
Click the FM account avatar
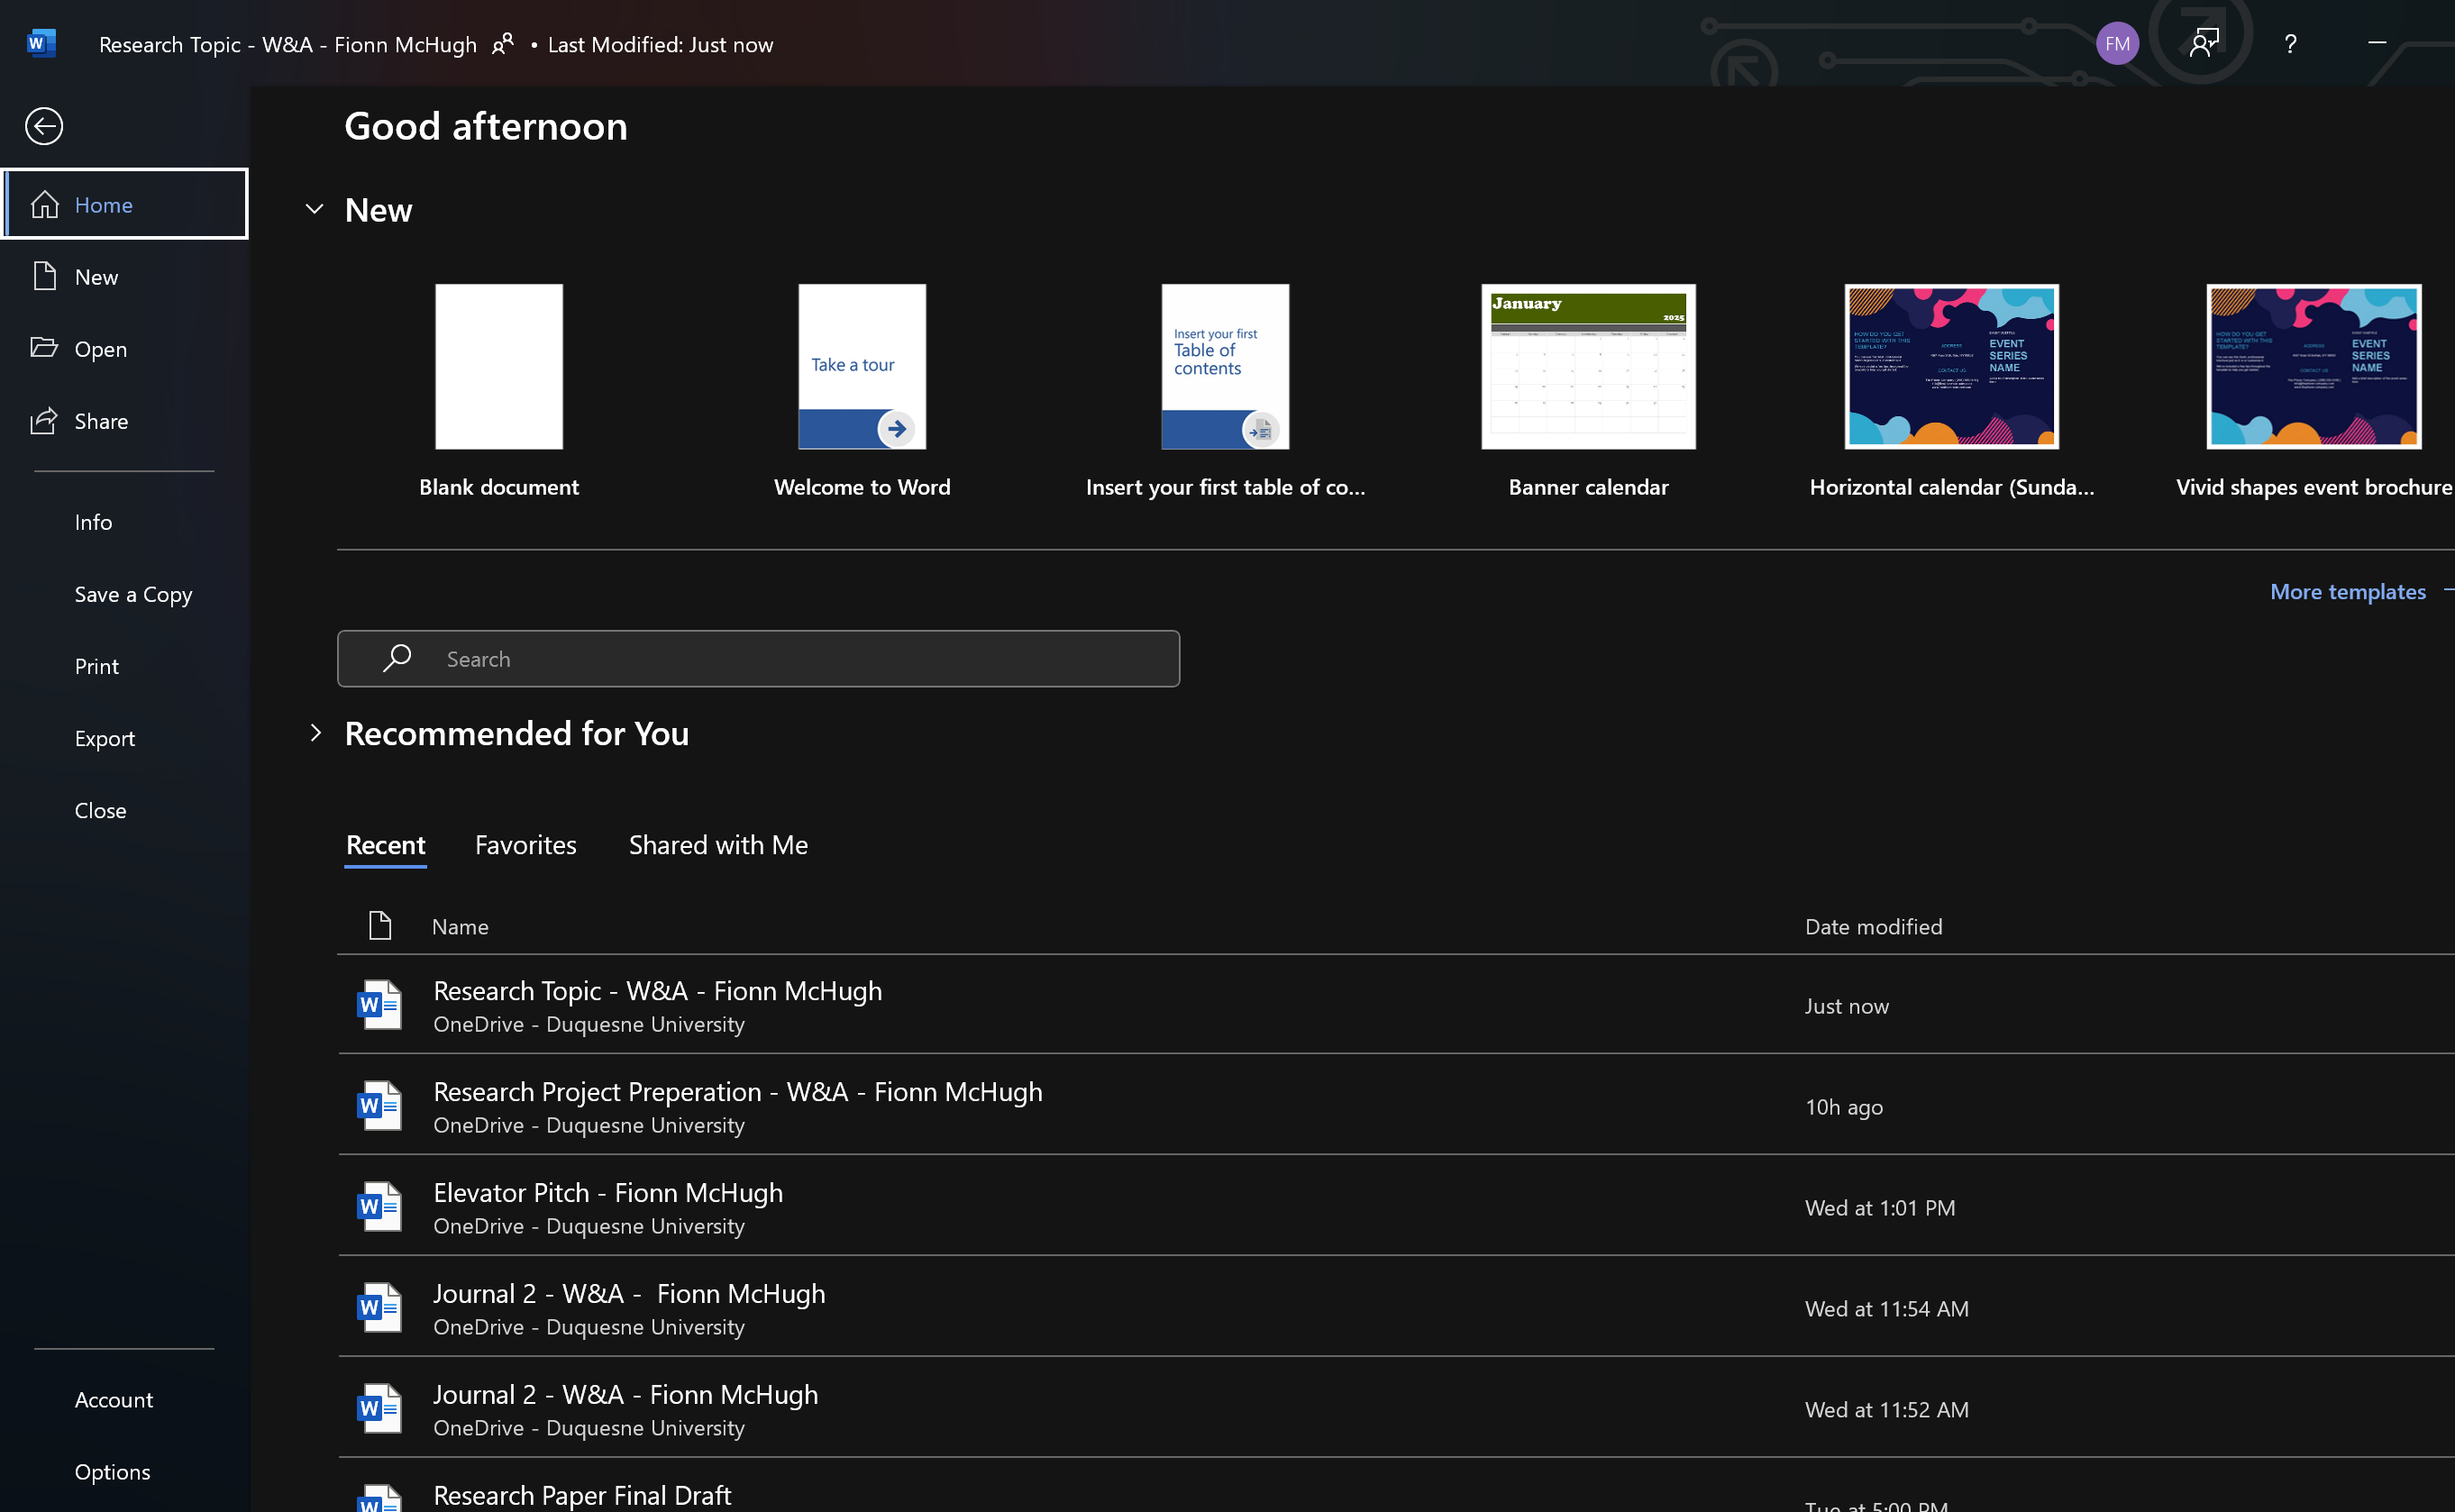[2116, 44]
